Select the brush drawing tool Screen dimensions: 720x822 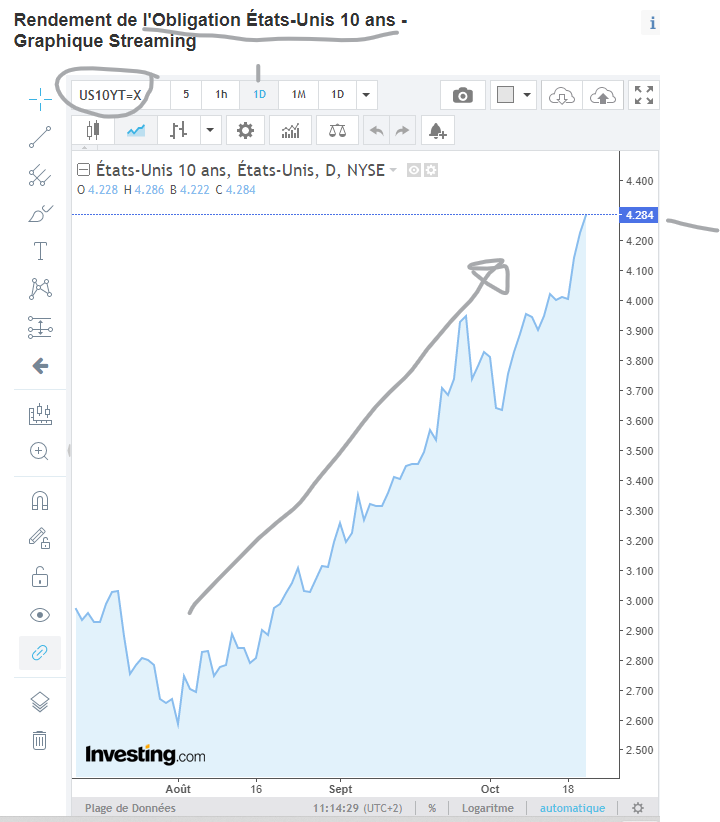click(40, 213)
